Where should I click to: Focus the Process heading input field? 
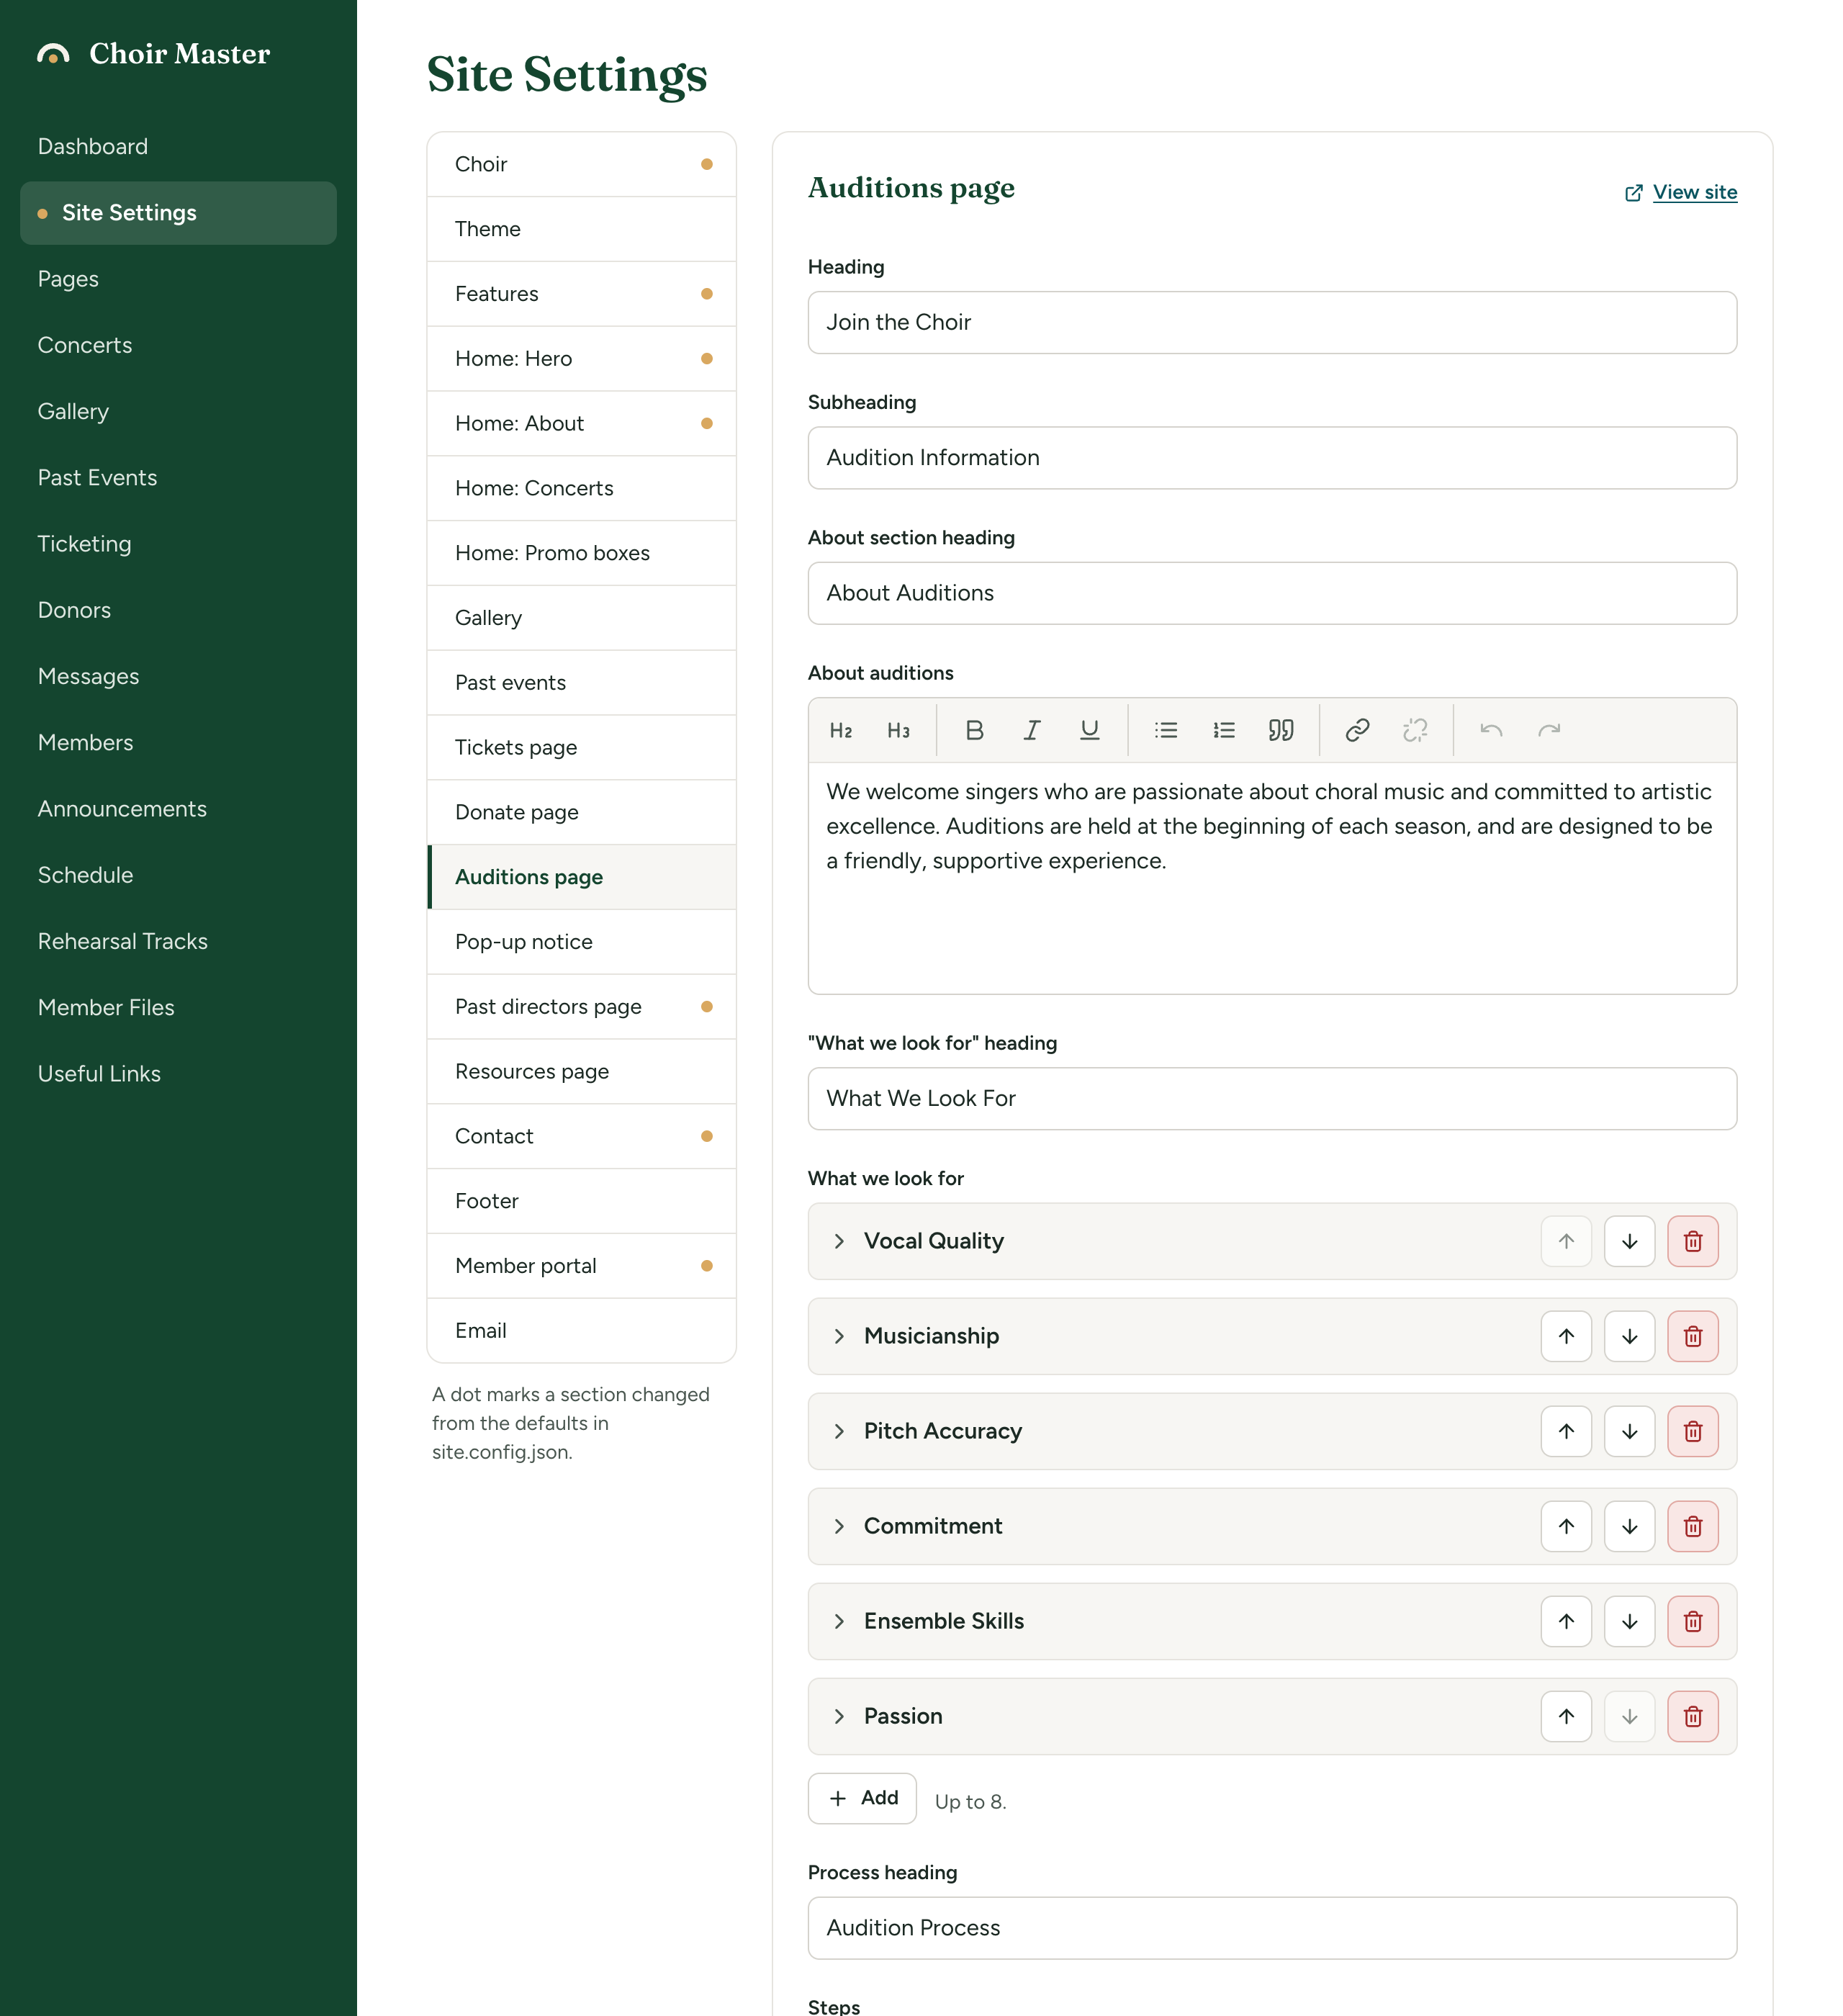(1272, 1928)
